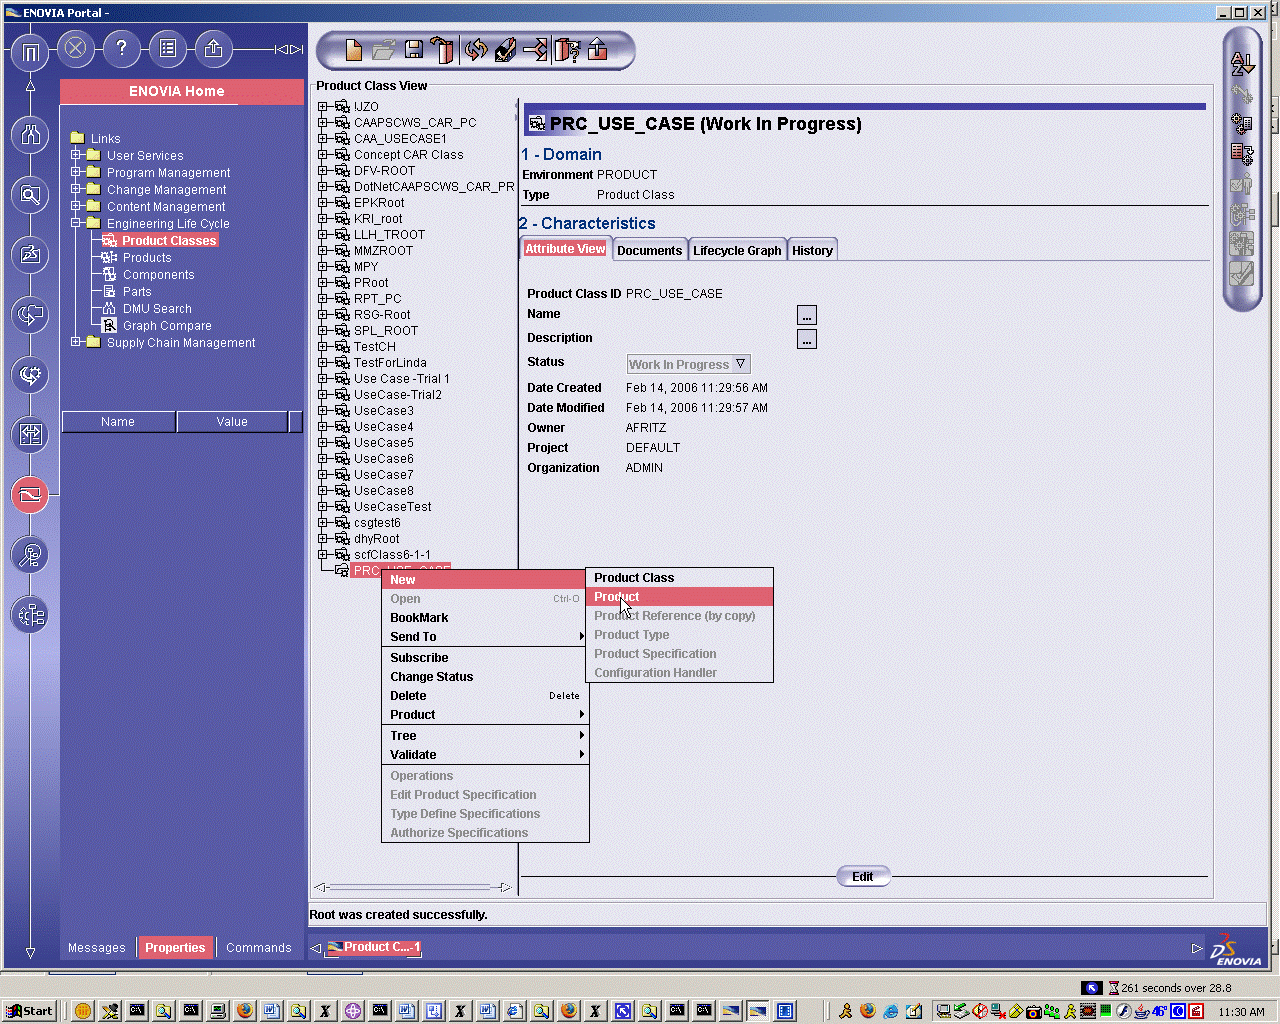The width and height of the screenshot is (1280, 1024).
Task: Open the Tree submenu
Action: pyautogui.click(x=485, y=736)
